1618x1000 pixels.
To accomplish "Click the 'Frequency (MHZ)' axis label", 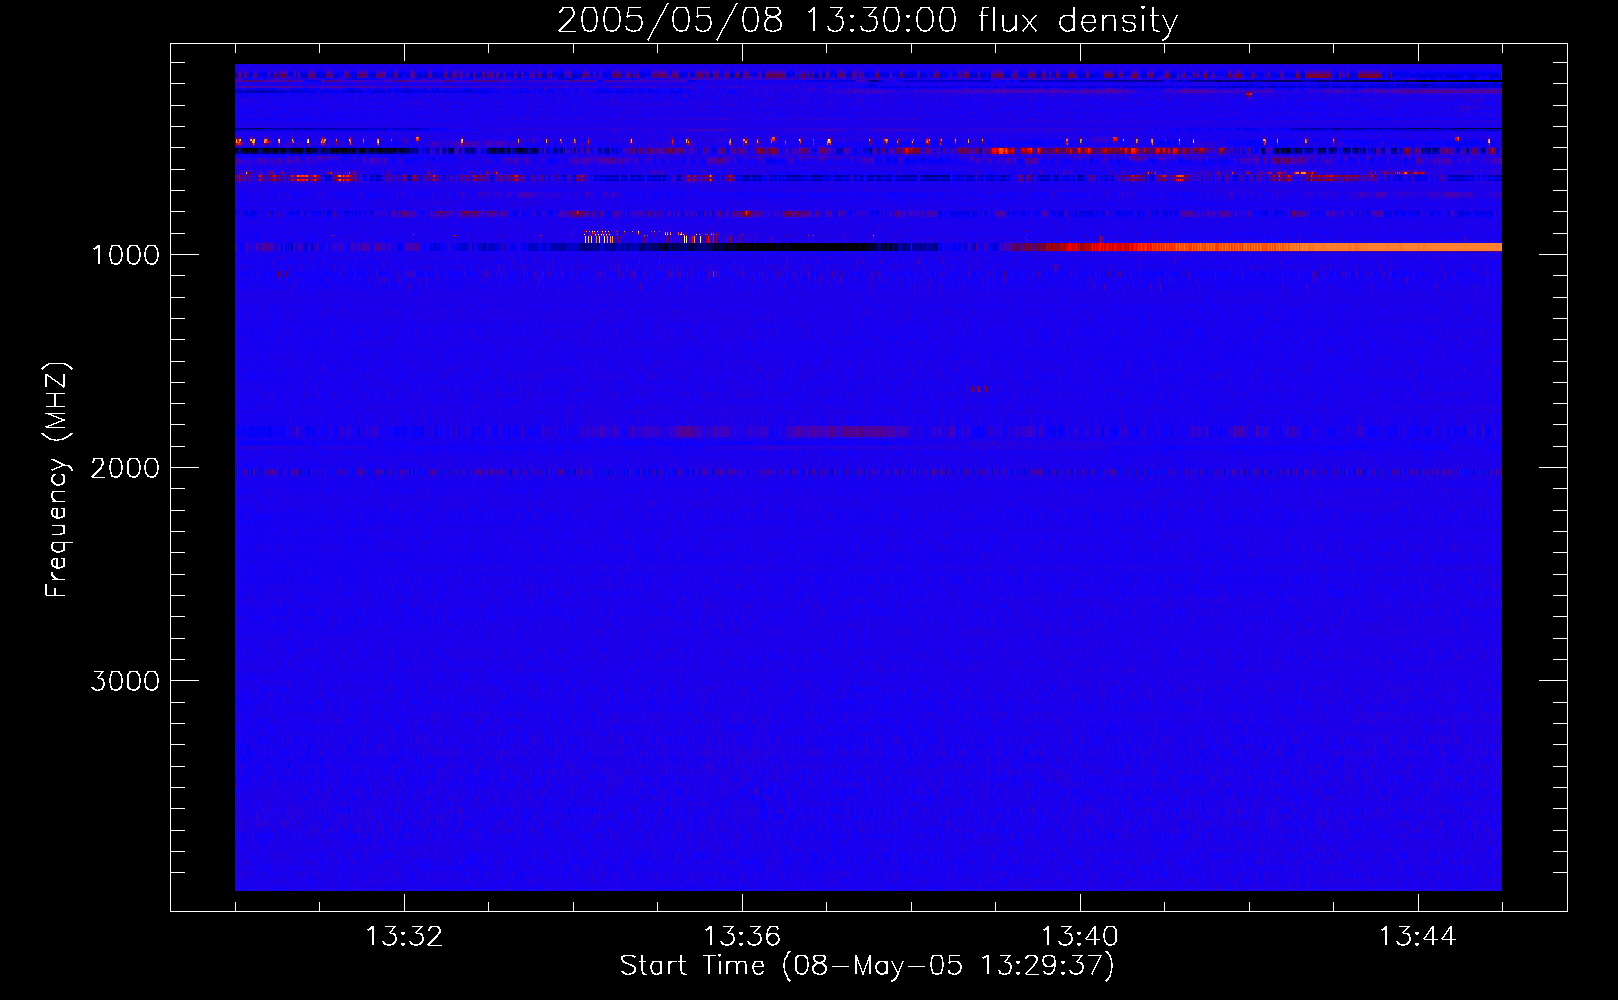I will (58, 480).
